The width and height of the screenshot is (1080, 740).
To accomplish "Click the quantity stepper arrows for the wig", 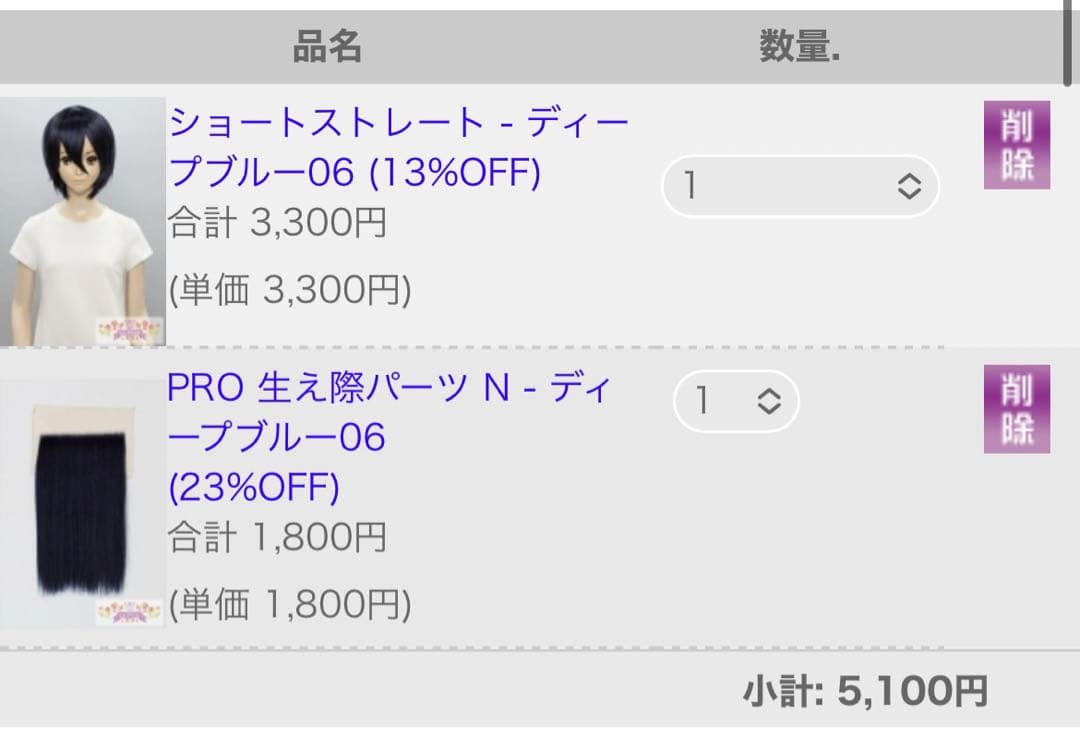I will point(907,184).
